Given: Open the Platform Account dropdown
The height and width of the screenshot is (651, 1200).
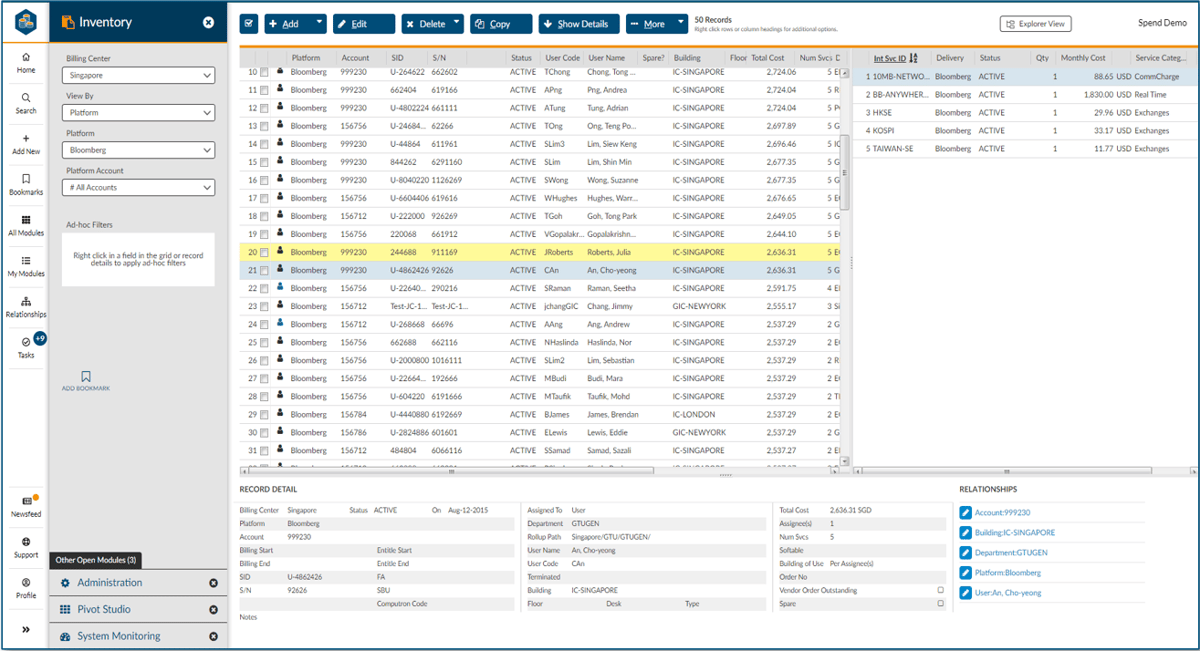Looking at the screenshot, I should 138,187.
